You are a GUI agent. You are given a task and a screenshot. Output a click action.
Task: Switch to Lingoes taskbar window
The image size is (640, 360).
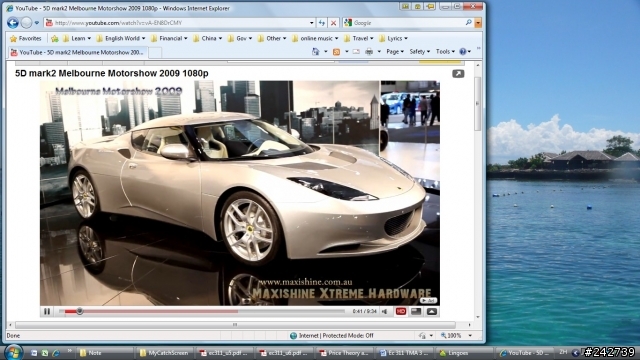click(x=465, y=353)
